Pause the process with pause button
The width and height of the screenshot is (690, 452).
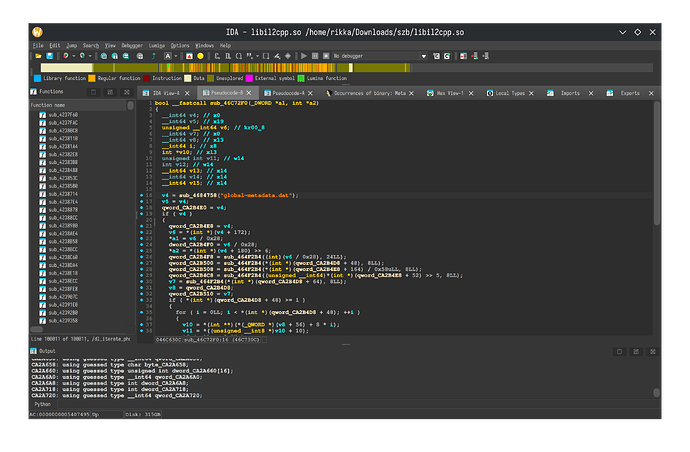[x=315, y=56]
